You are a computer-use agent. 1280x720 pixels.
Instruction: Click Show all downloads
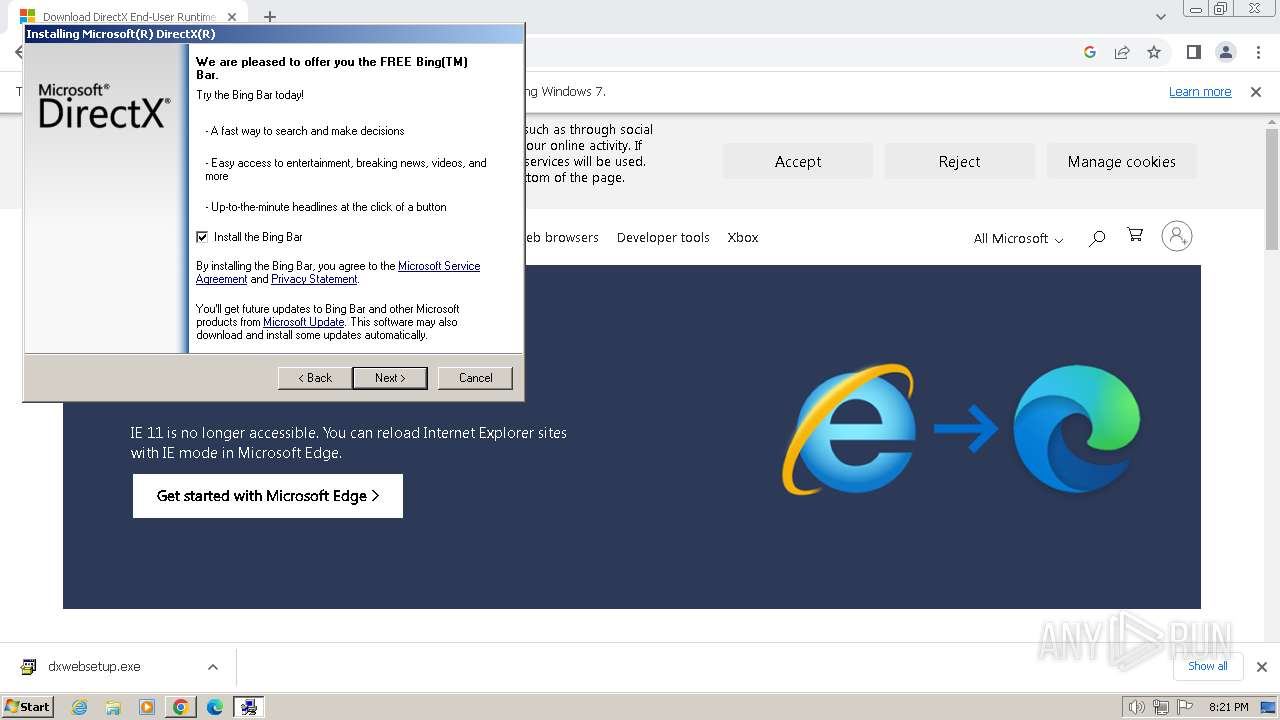point(1208,666)
